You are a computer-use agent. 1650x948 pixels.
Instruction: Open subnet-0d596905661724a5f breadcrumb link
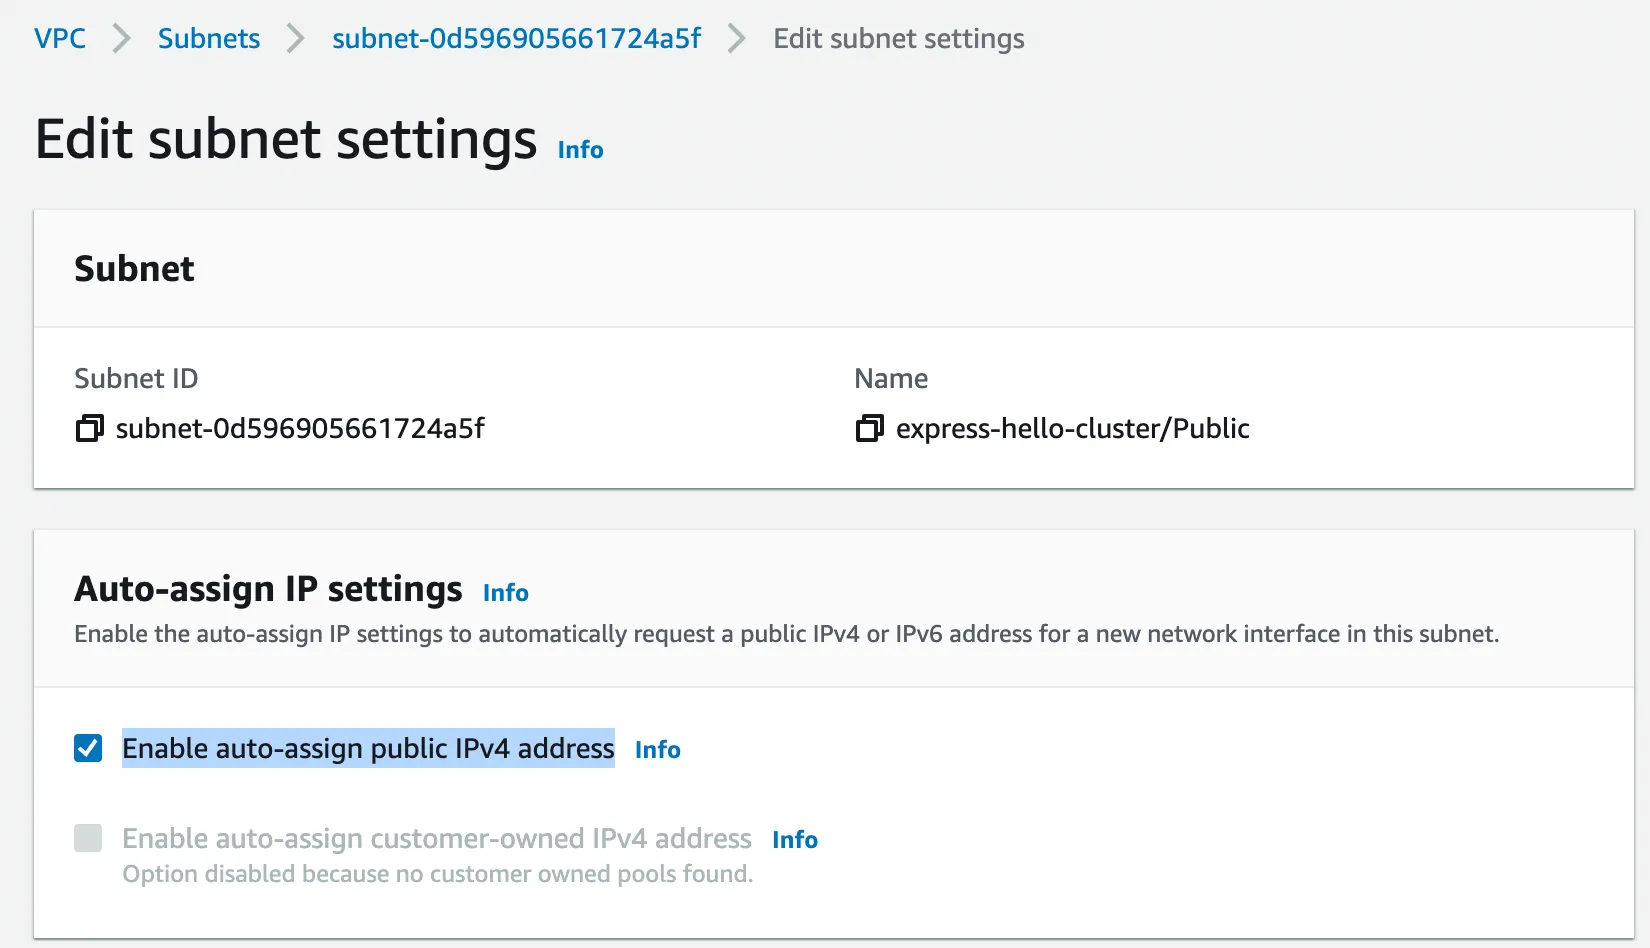[516, 39]
